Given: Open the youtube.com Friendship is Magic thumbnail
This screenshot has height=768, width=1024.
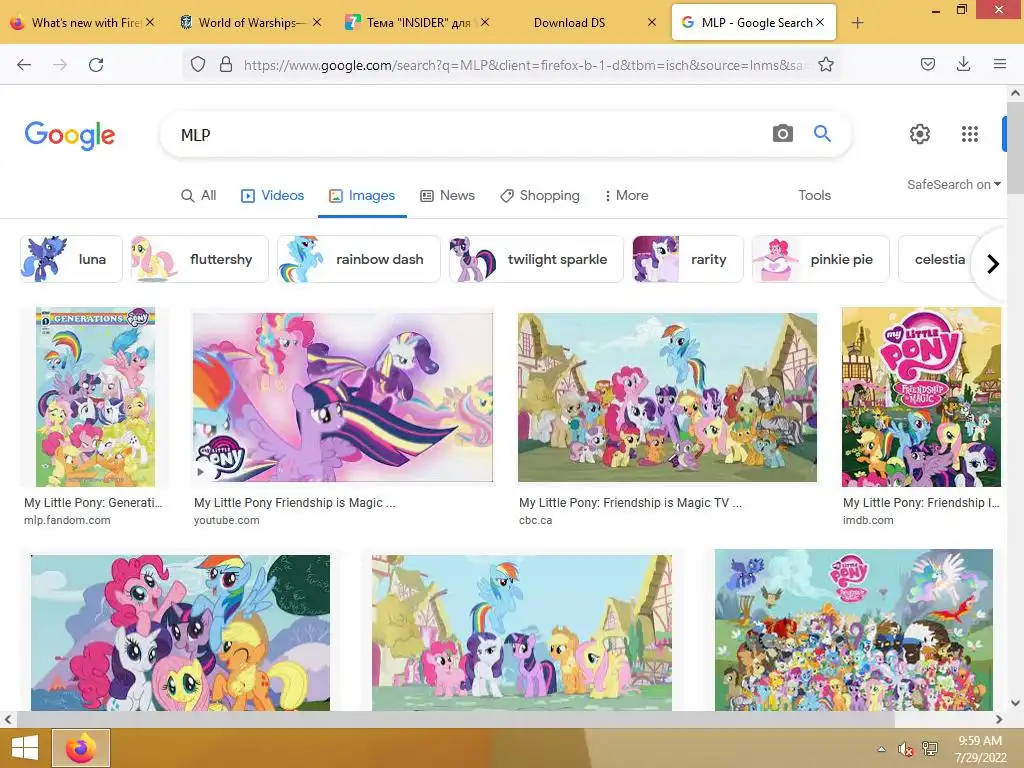Looking at the screenshot, I should click(343, 397).
